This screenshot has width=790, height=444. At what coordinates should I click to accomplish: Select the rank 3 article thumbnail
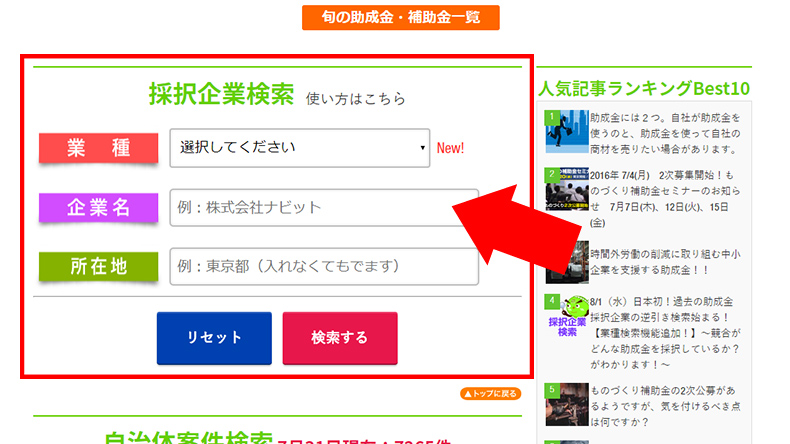coord(566,262)
